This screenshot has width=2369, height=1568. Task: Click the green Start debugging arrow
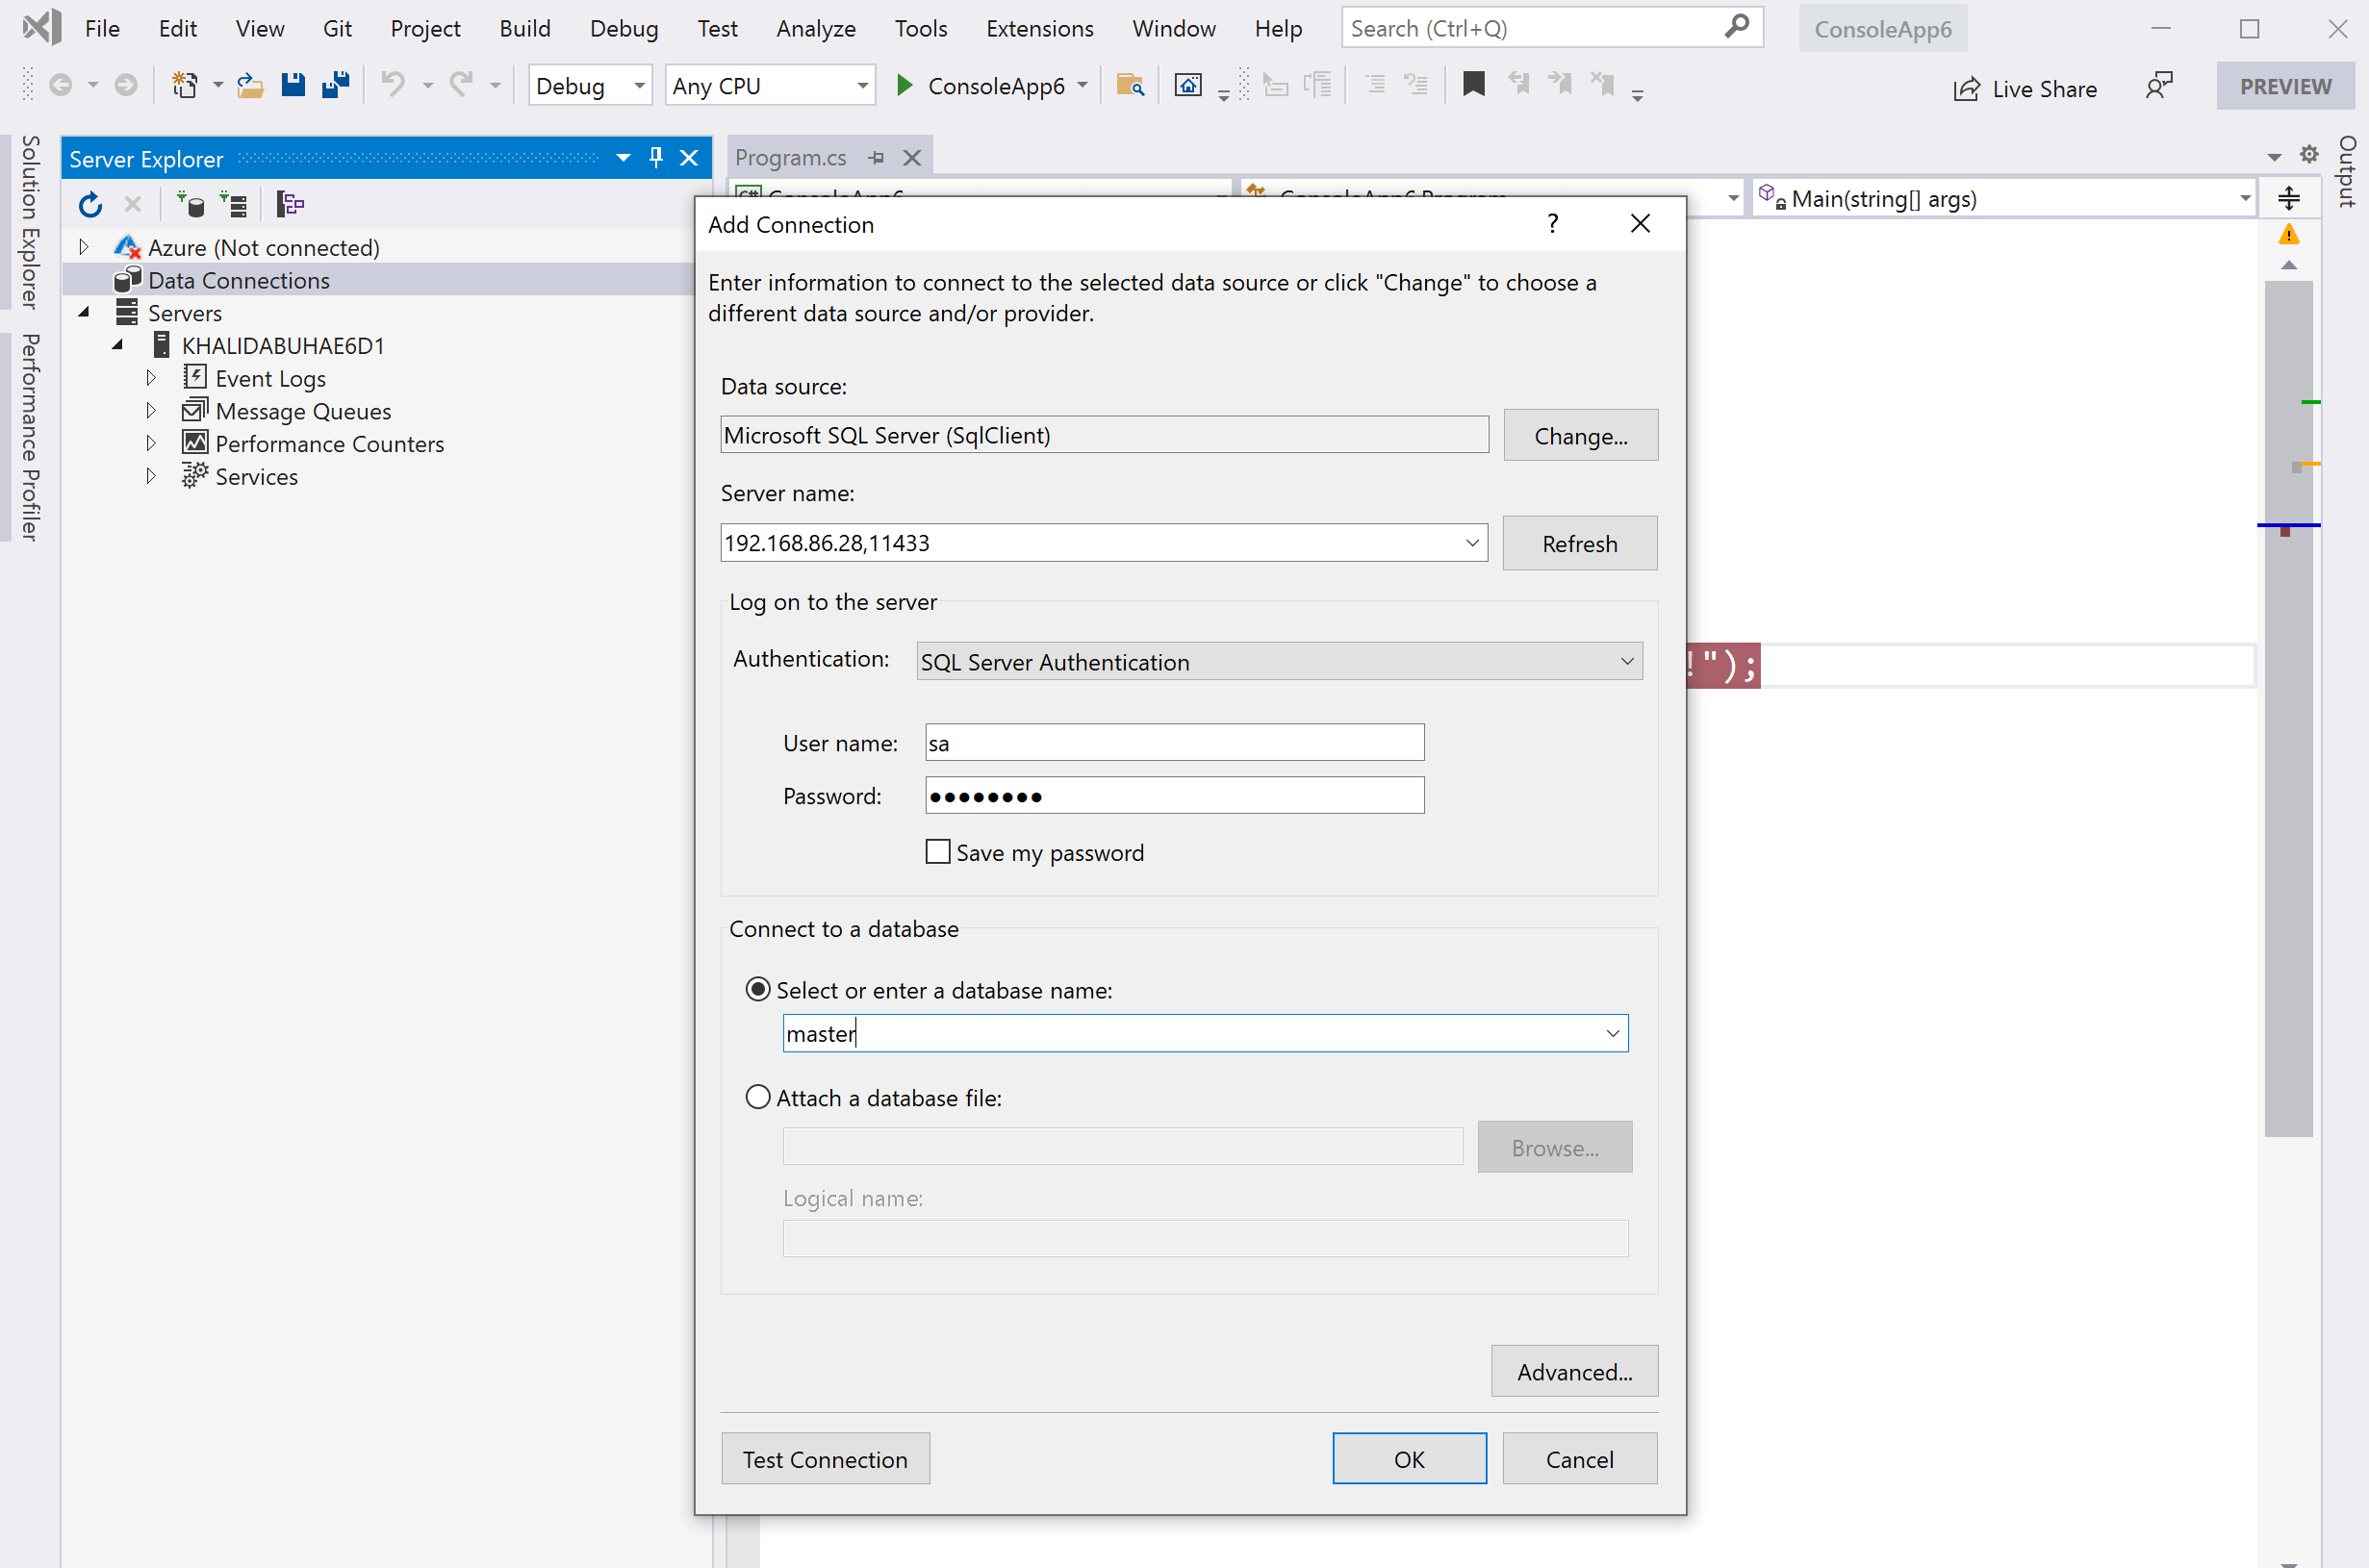click(904, 85)
